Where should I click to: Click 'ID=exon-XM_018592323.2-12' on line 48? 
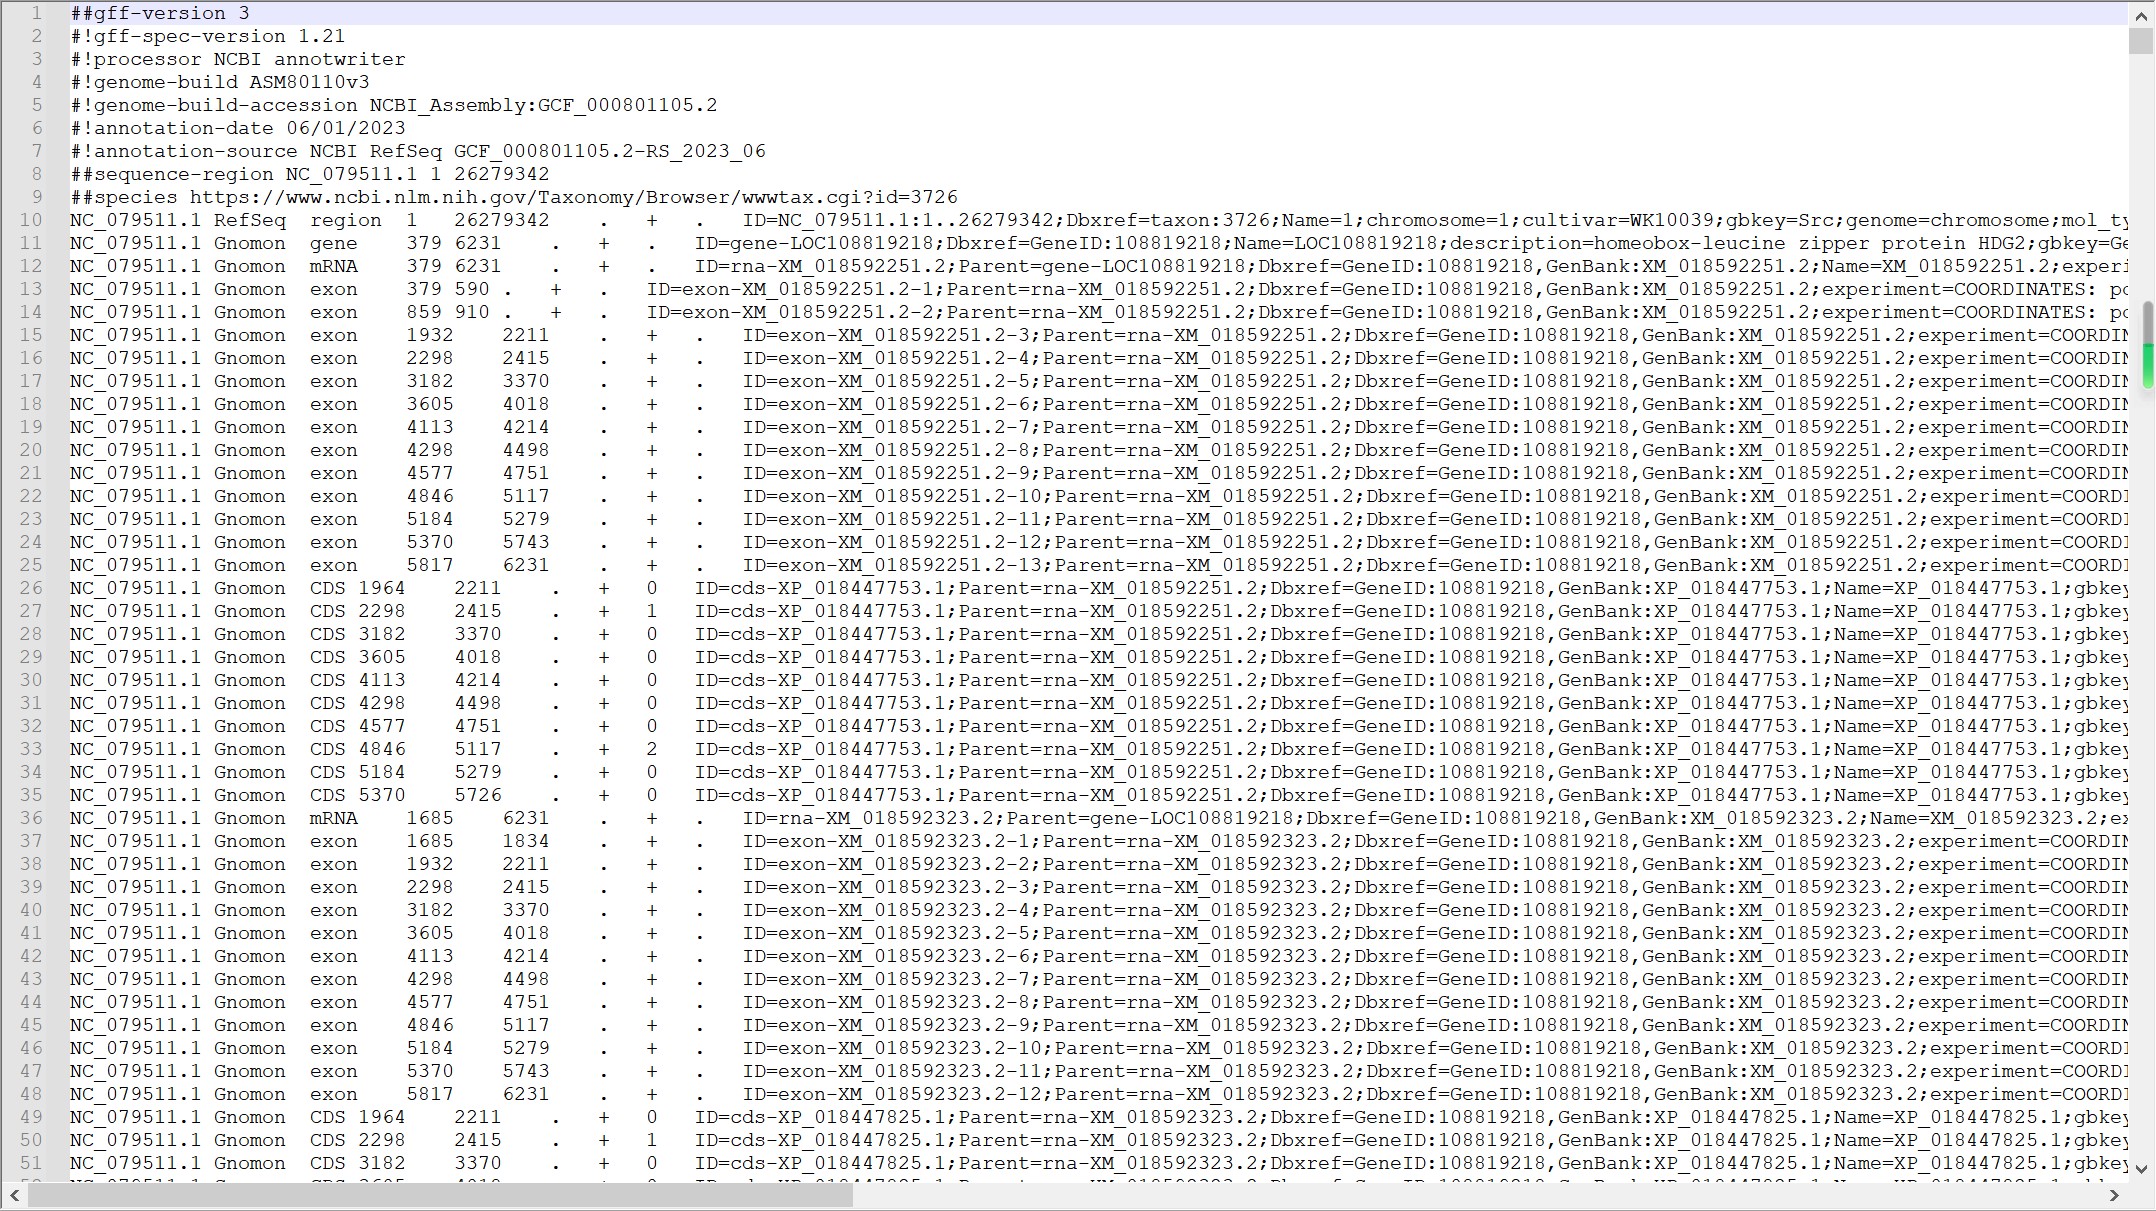click(892, 1094)
